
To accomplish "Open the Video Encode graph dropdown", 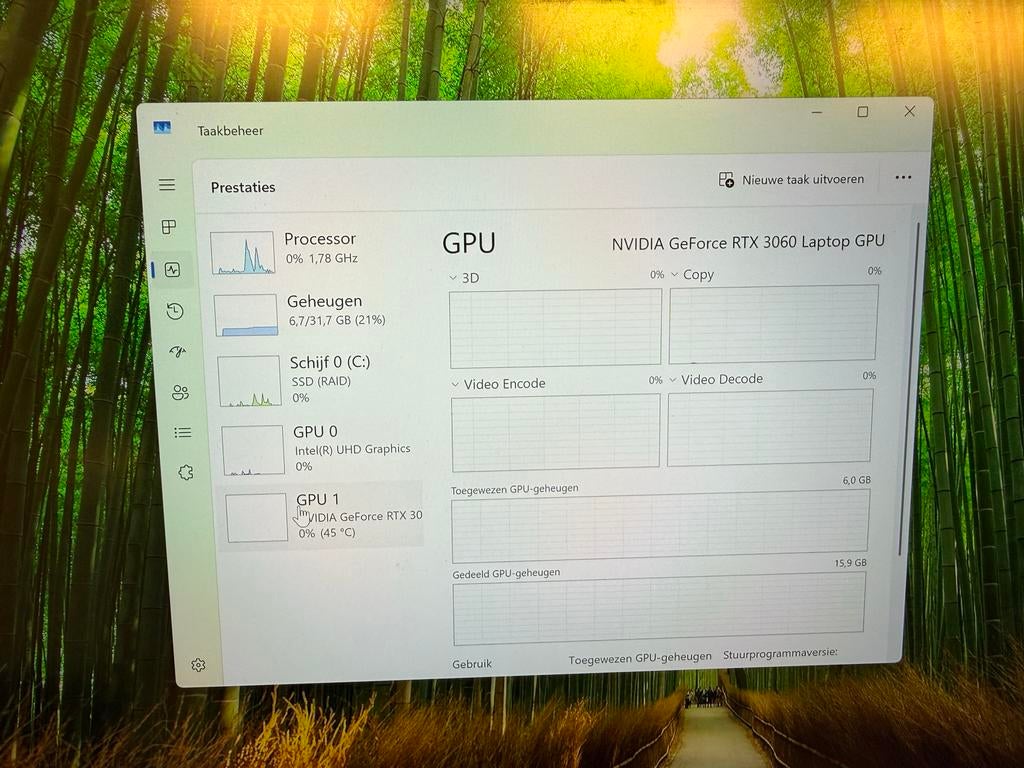I will point(456,385).
